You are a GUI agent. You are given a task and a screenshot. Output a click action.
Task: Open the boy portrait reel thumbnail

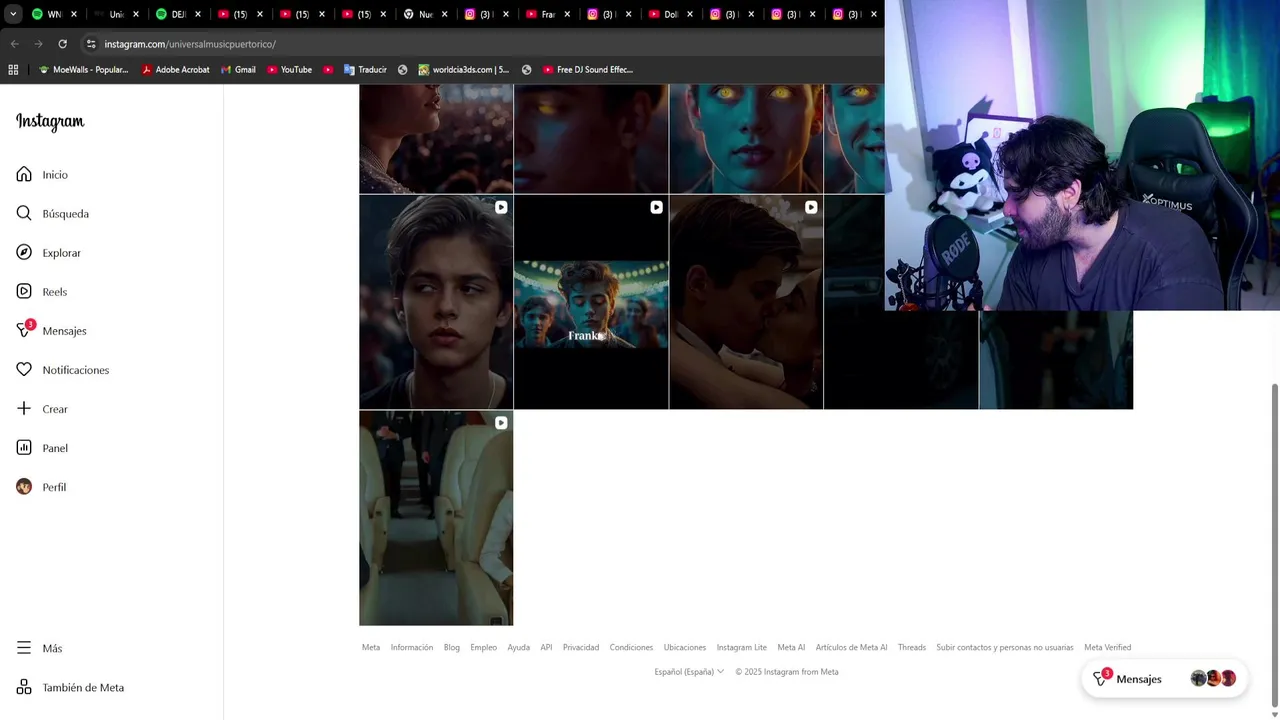tap(436, 302)
